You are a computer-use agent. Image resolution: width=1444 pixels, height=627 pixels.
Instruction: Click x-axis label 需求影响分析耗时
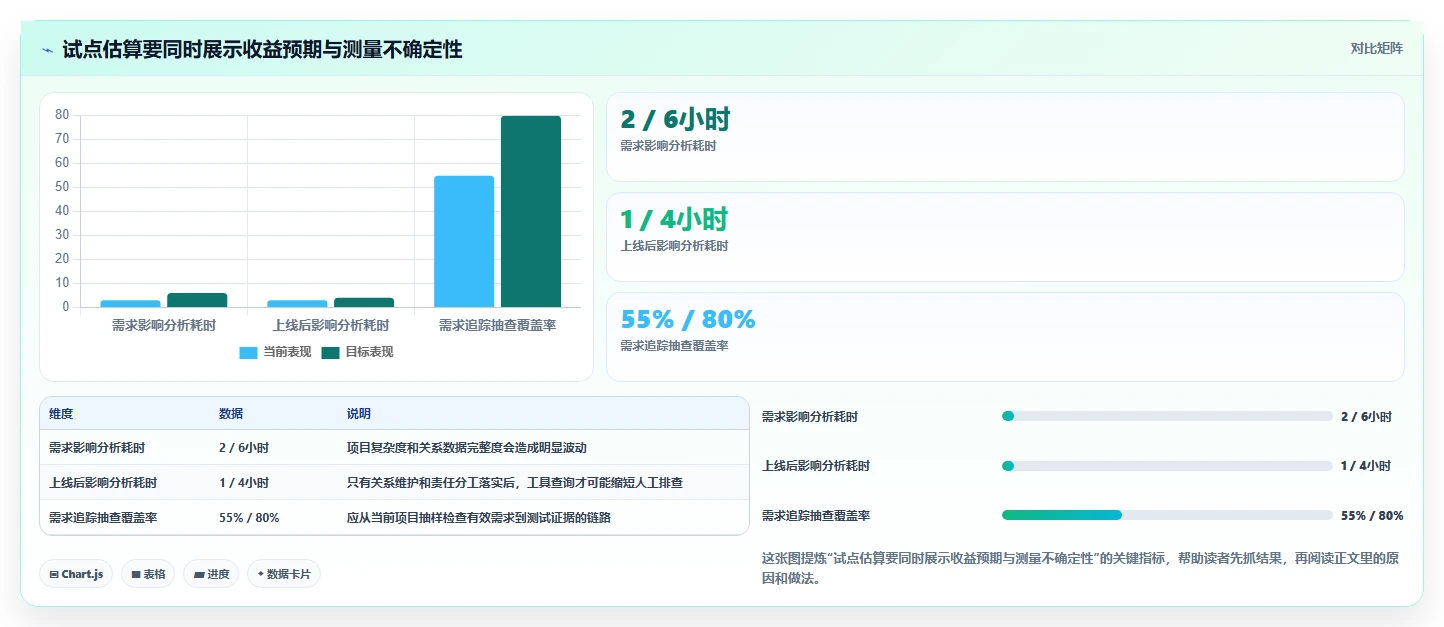click(x=164, y=326)
